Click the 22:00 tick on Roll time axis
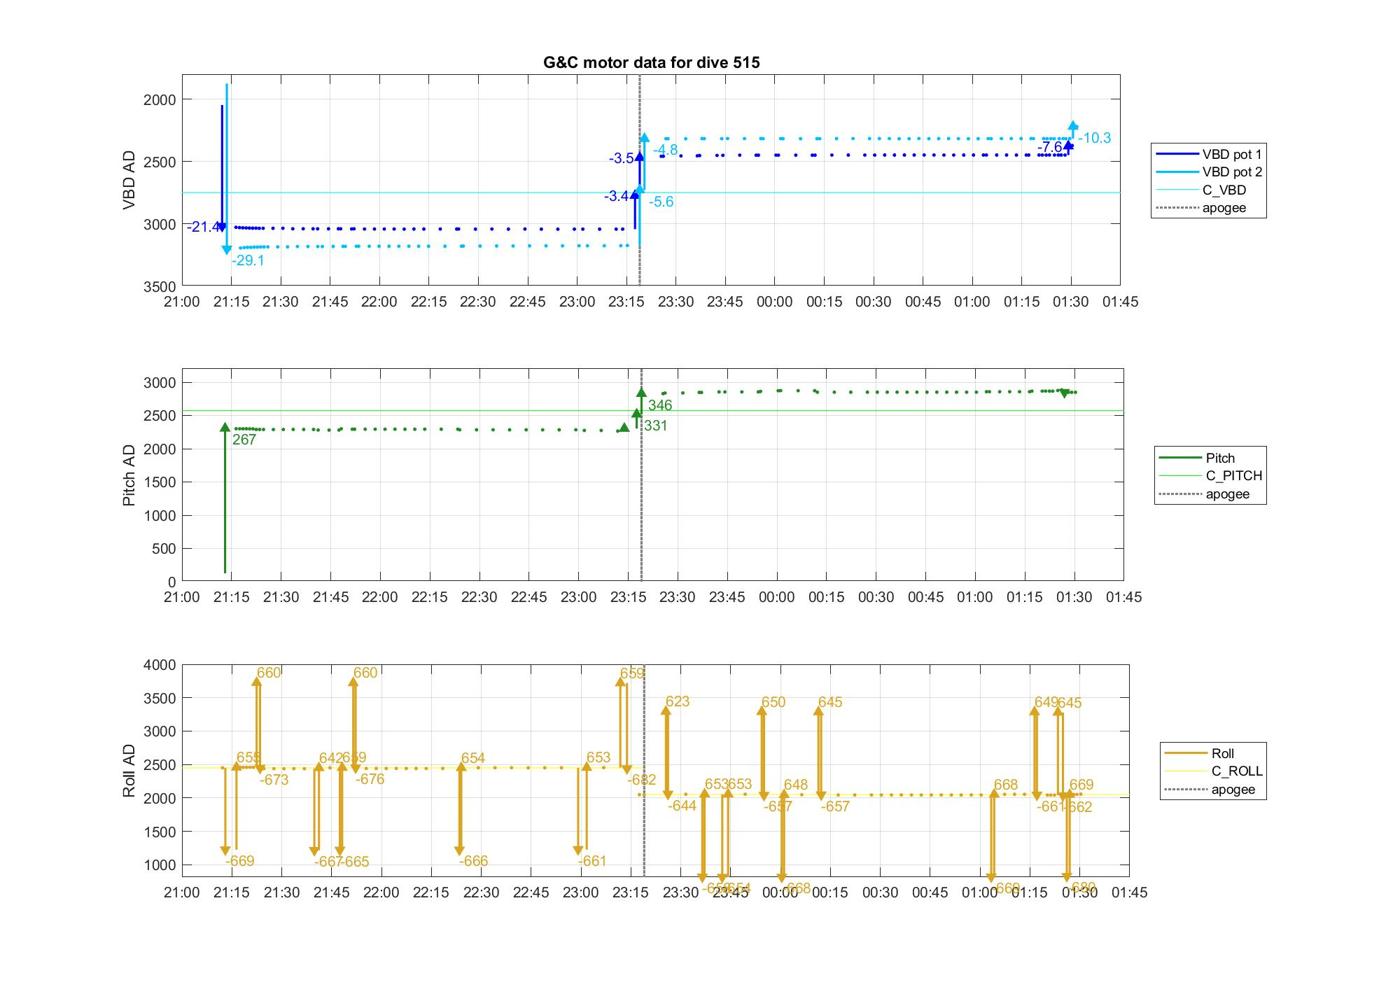The image size is (1400, 986). coord(380,892)
